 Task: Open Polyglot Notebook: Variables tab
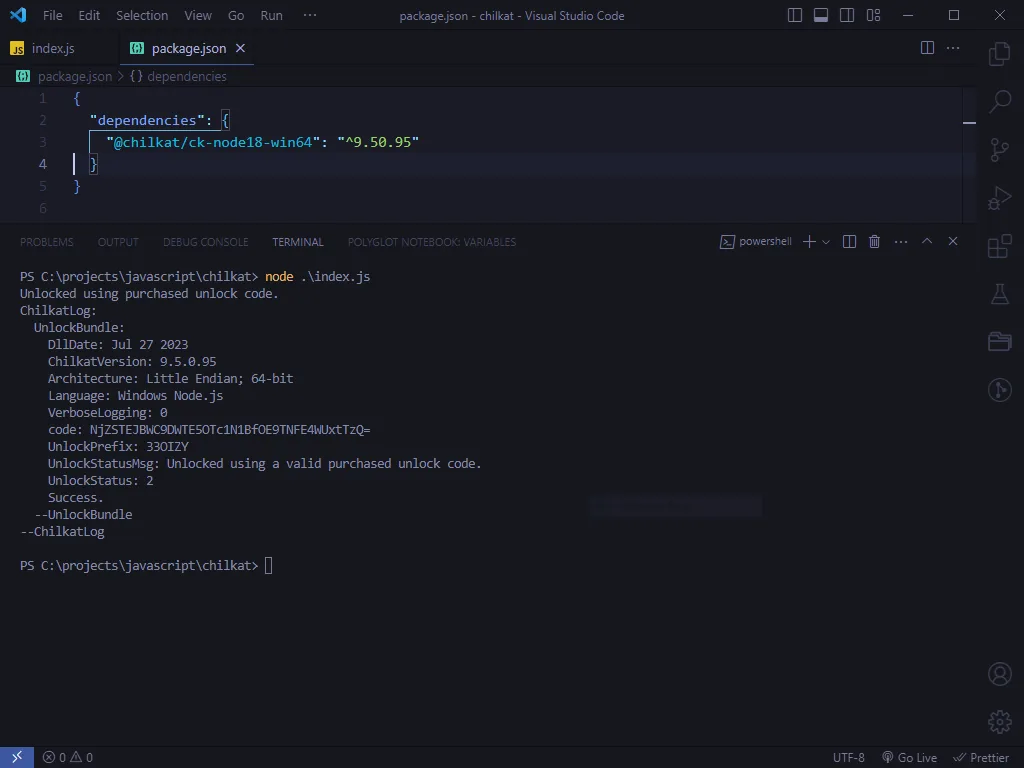pos(432,242)
